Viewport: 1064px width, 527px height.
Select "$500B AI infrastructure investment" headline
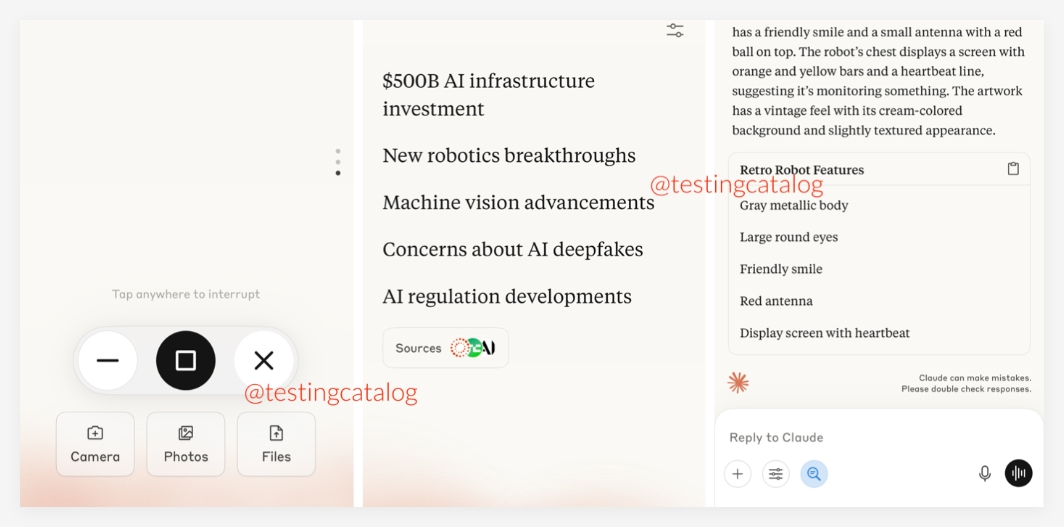(488, 94)
